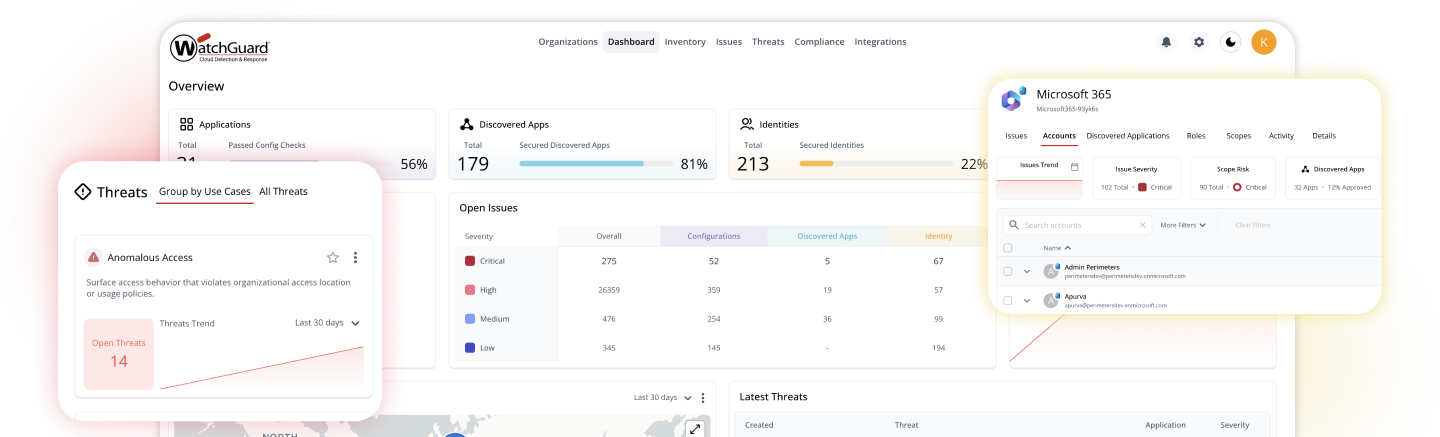1440x437 pixels.
Task: Click the Clear Filters button
Action: (x=1253, y=225)
